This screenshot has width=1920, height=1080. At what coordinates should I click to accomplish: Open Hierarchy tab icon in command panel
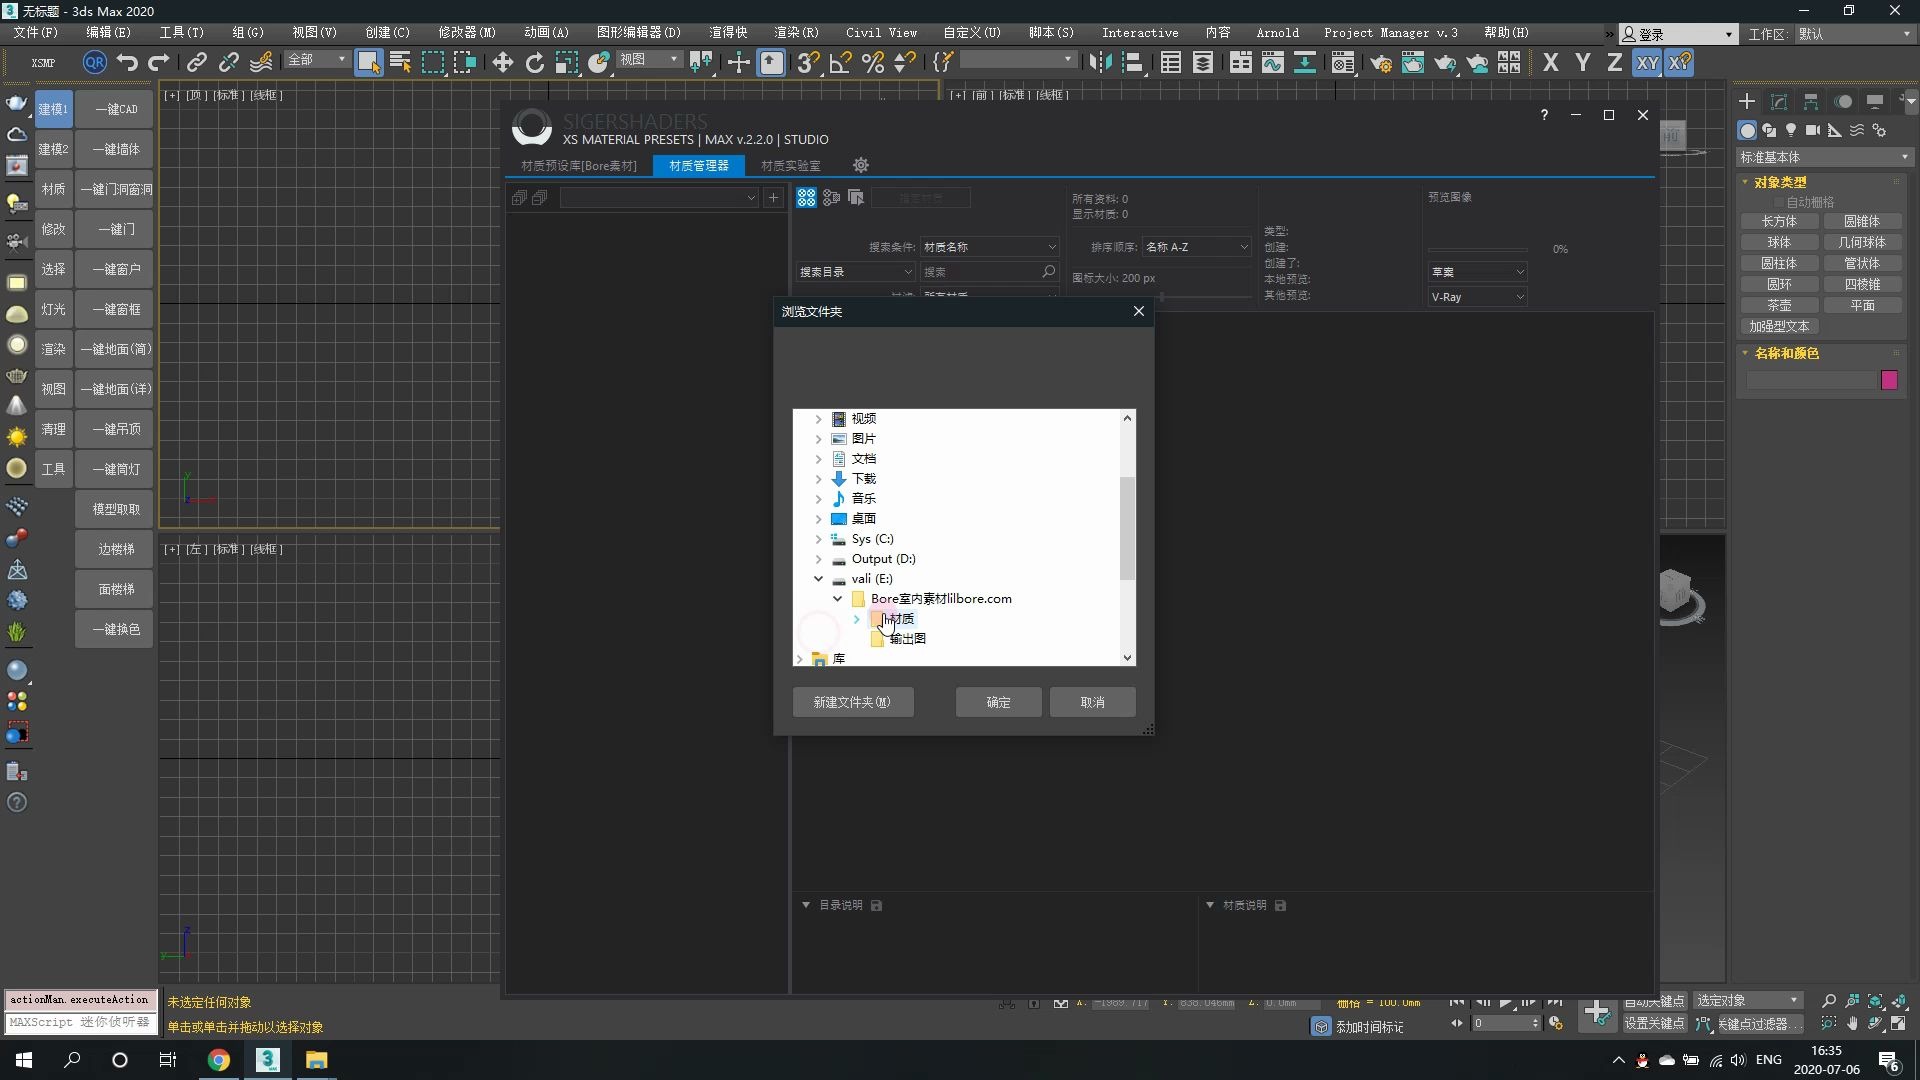point(1811,102)
